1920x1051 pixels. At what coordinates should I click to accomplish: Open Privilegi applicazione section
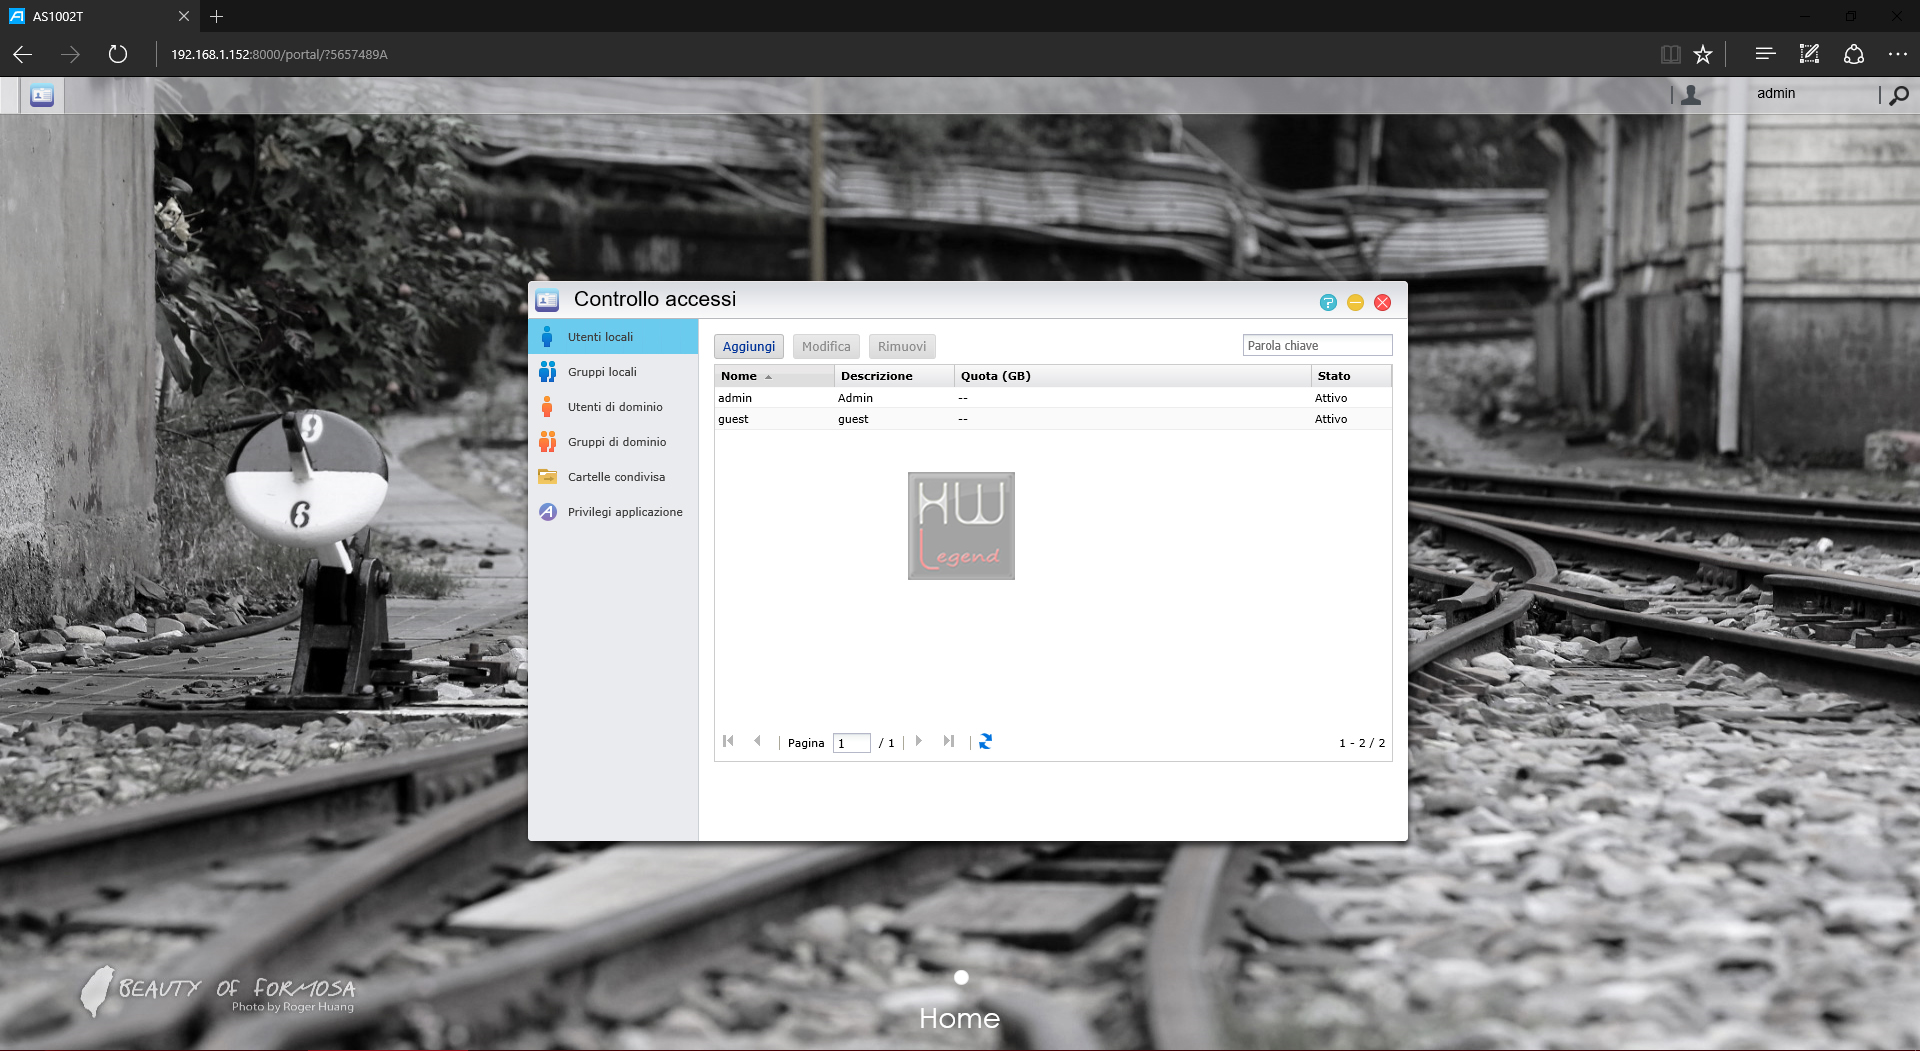(613, 512)
